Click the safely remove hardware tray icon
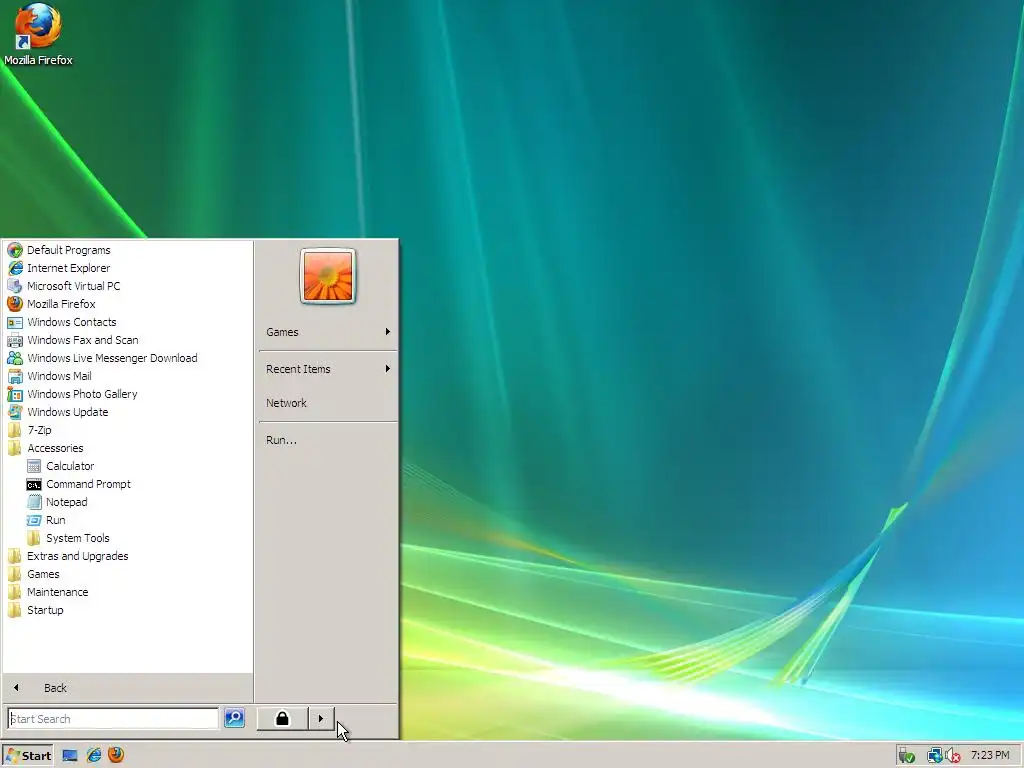 click(x=906, y=756)
